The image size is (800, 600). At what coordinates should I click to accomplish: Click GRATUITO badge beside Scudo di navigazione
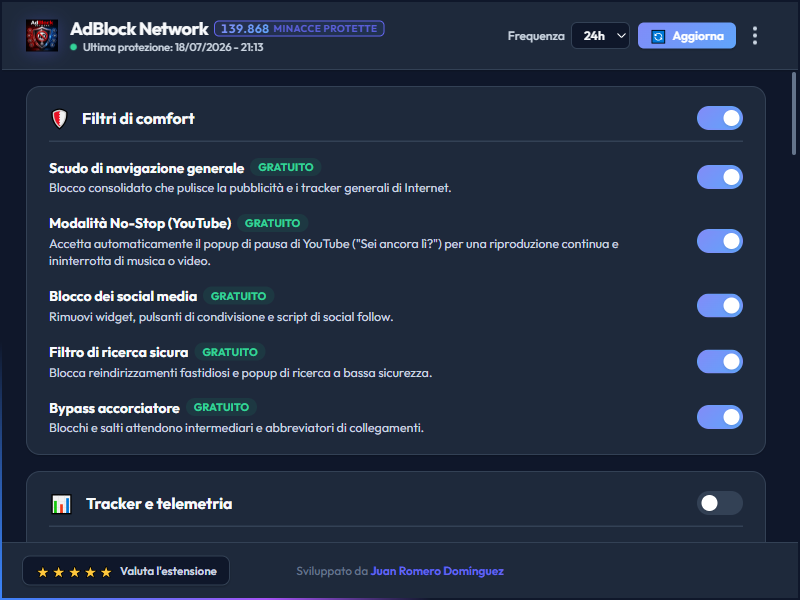(286, 167)
